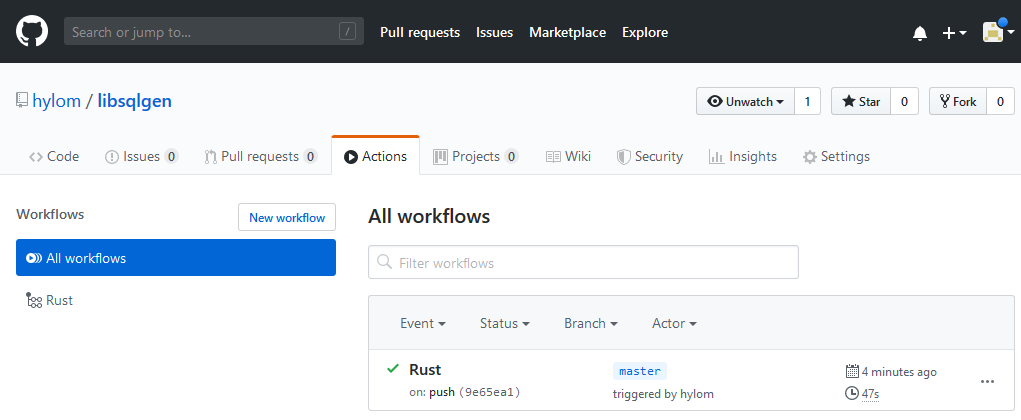Open the three-dots menu for Rust run
This screenshot has width=1021, height=420.
coord(987,382)
